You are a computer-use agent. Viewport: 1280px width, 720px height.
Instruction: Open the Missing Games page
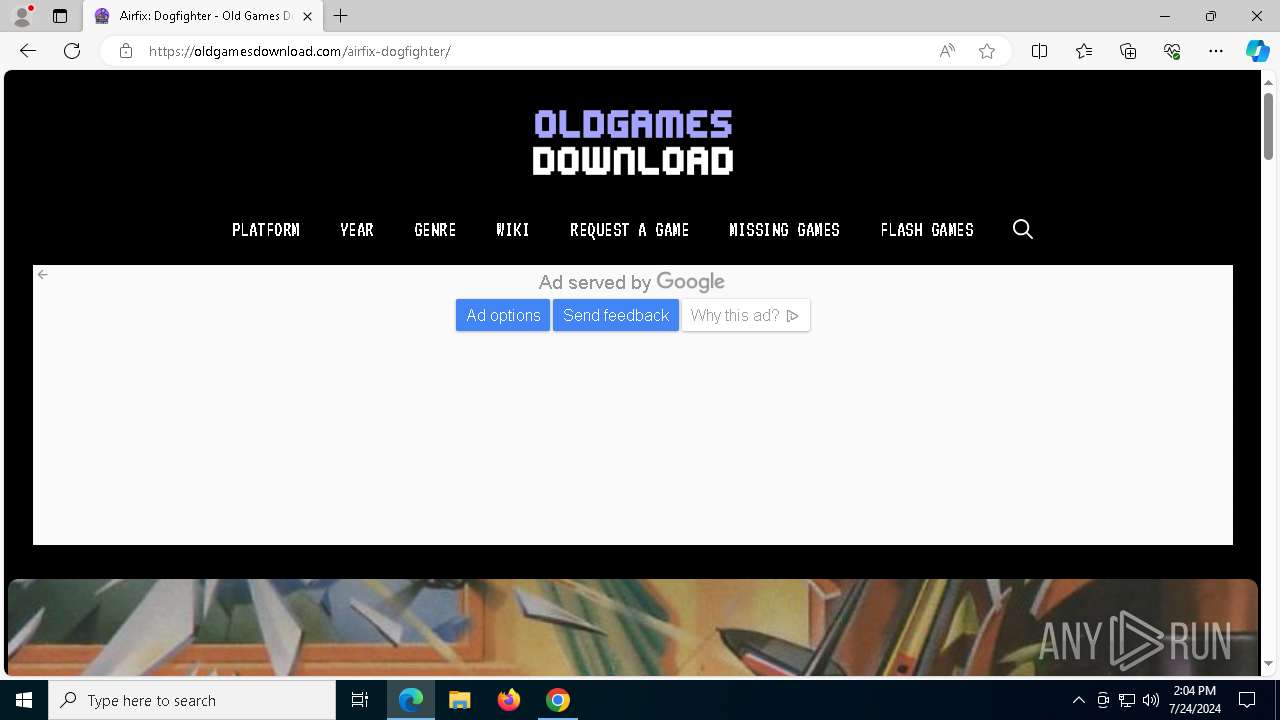coord(784,230)
